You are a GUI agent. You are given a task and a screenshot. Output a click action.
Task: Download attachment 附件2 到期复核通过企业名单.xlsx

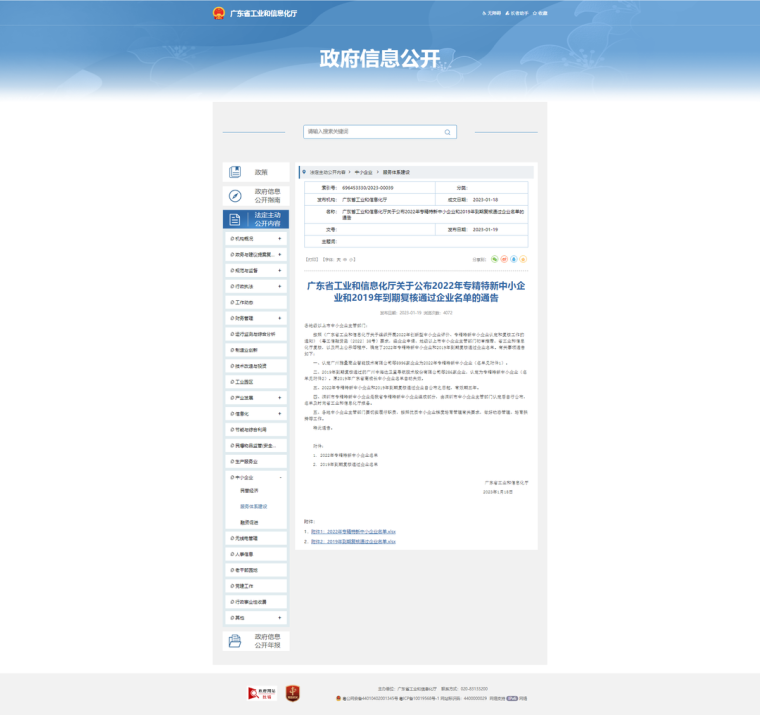coord(352,541)
